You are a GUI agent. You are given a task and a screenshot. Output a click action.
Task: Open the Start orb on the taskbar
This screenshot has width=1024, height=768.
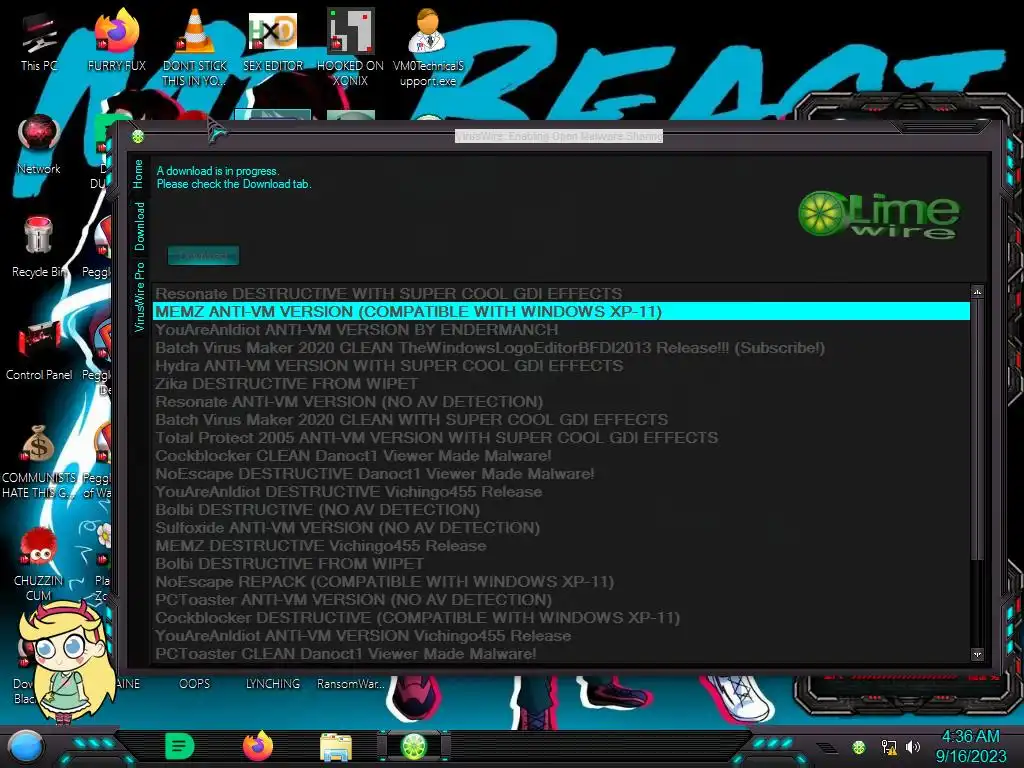[25, 747]
